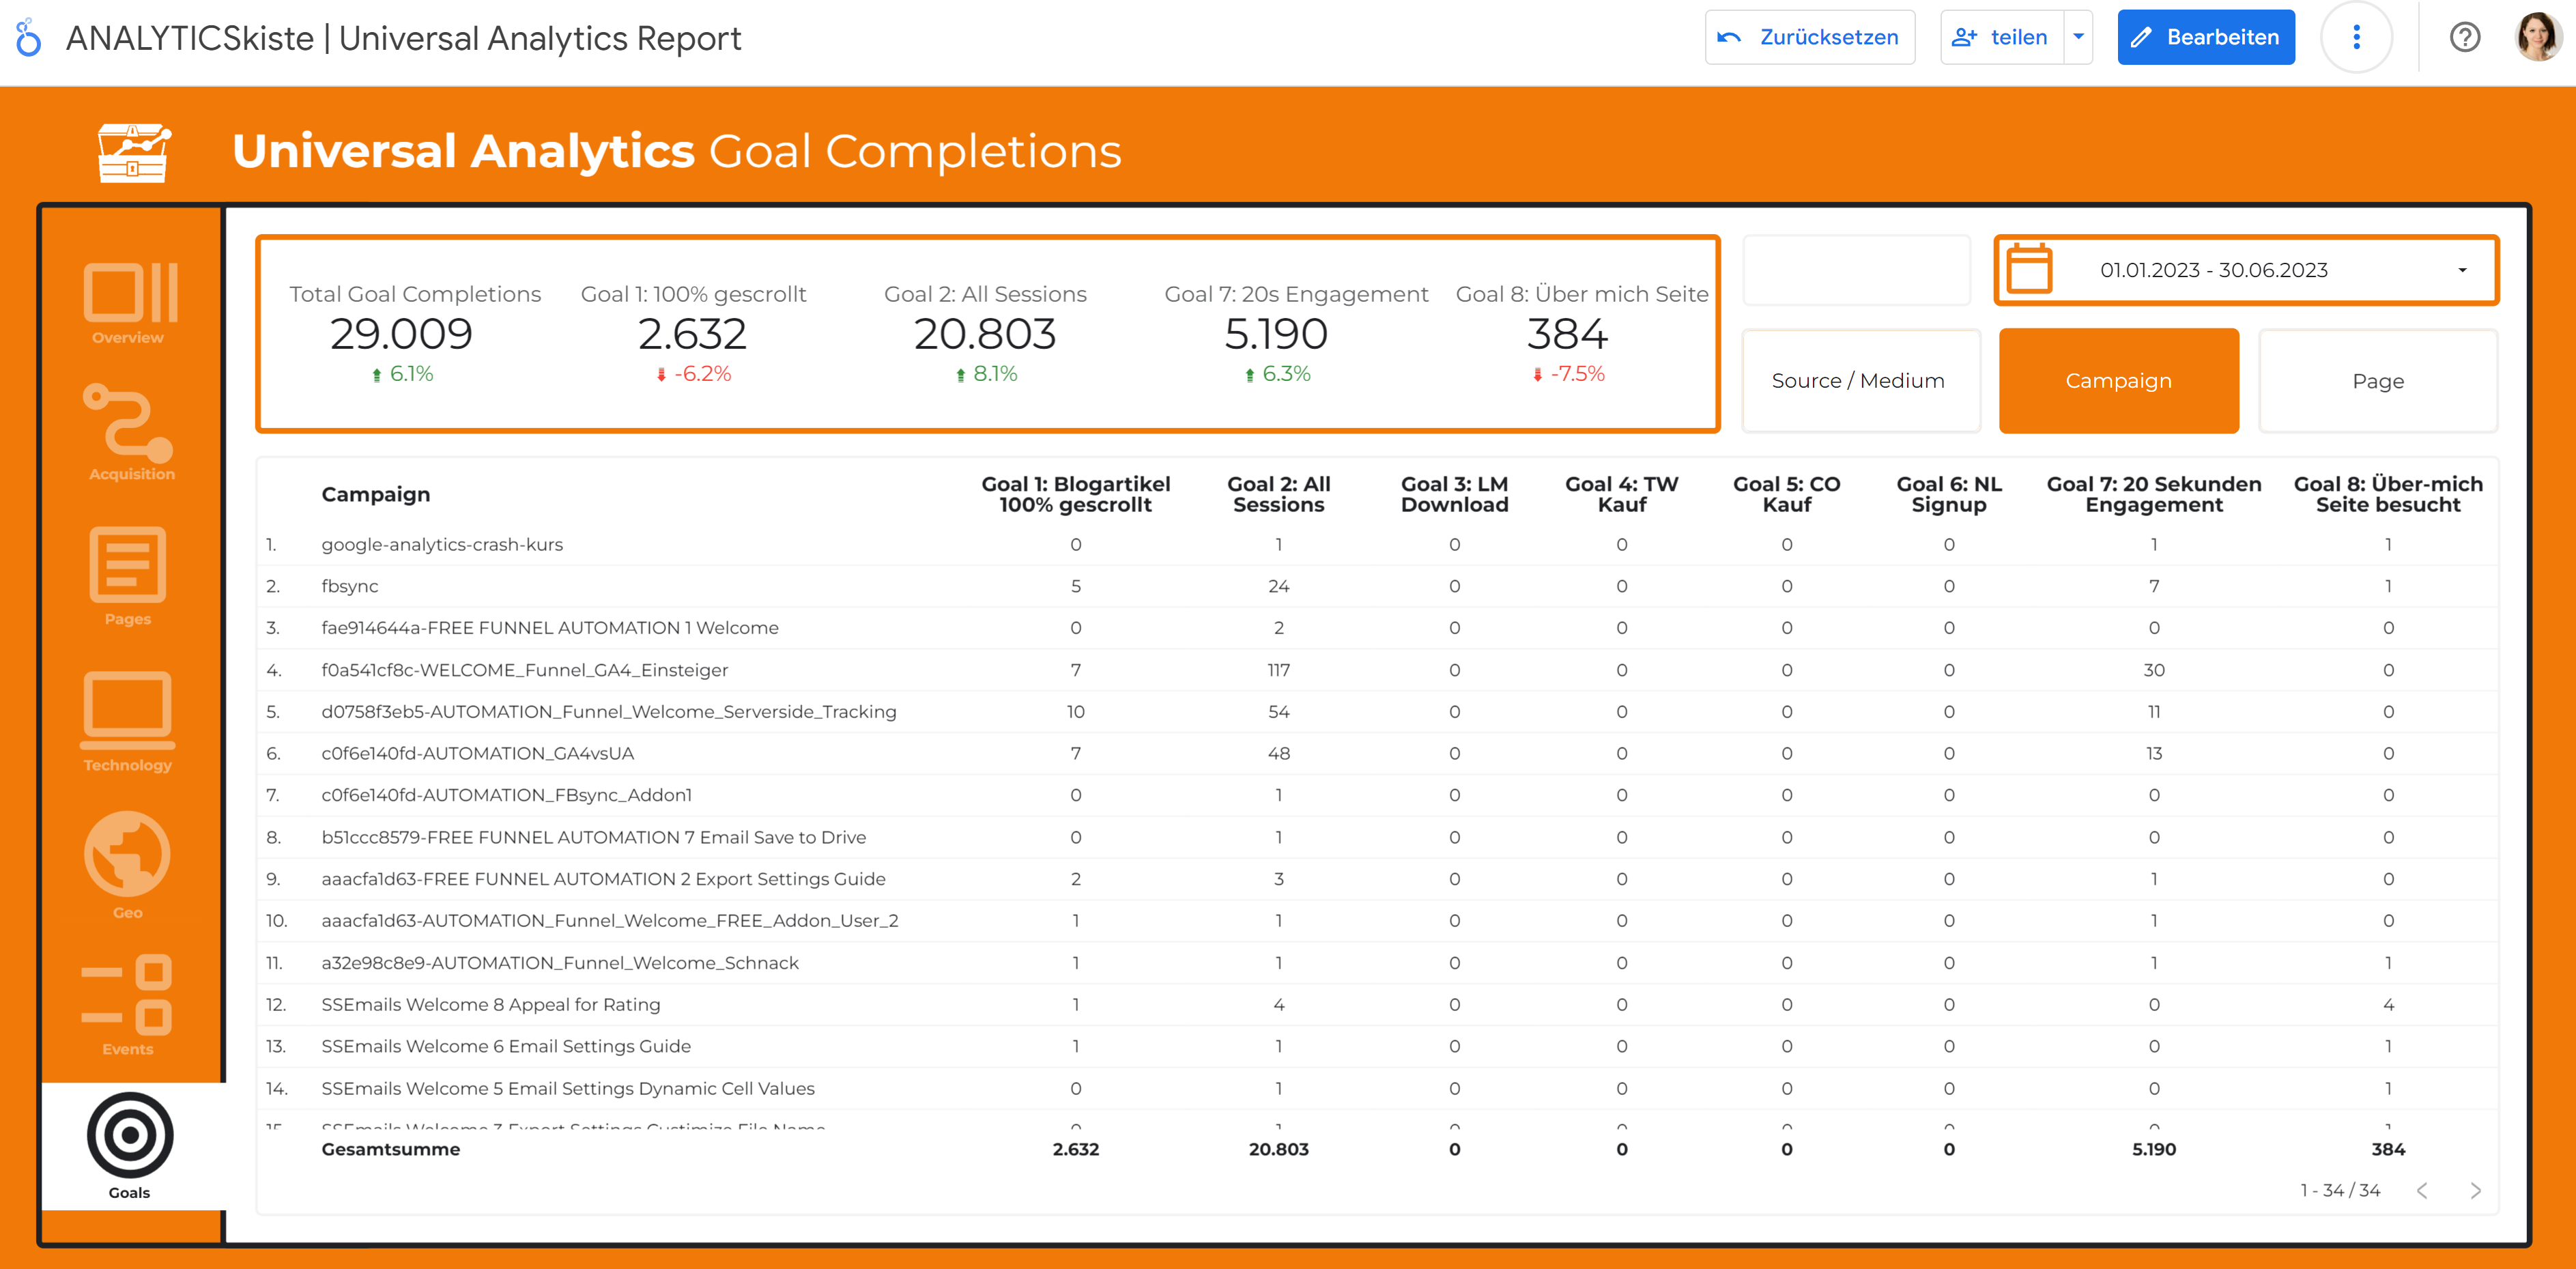Screen dimensions: 2576x1269
Task: Go to the next table page arrow
Action: (x=2477, y=1190)
